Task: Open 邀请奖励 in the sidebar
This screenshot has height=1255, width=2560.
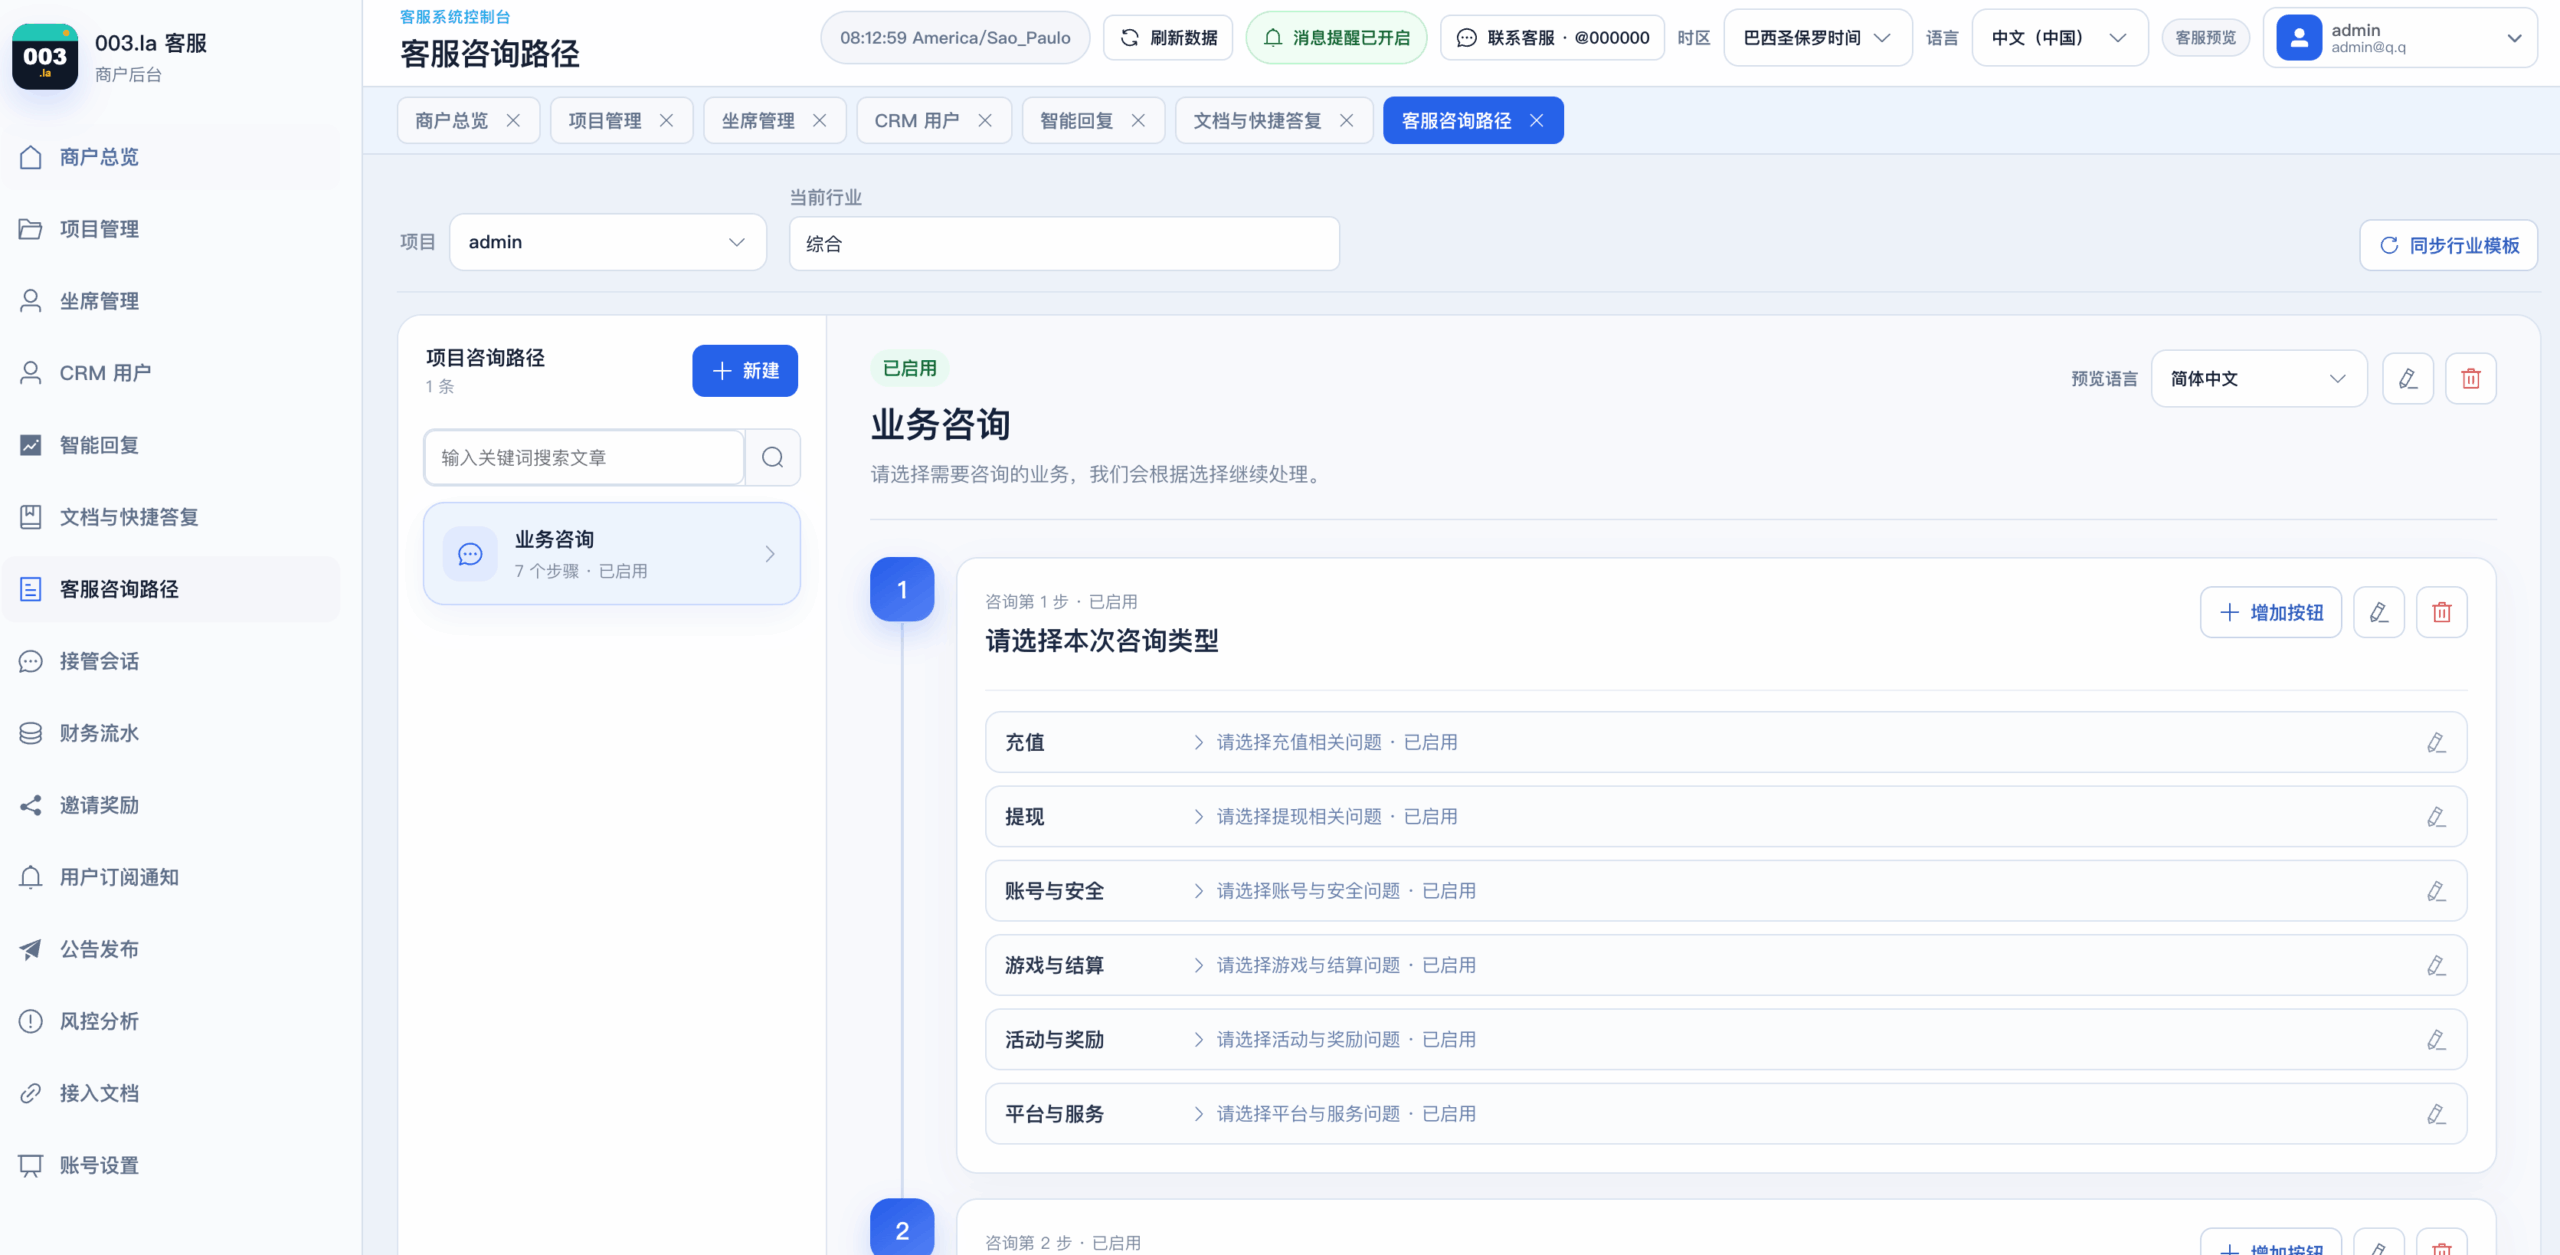Action: (x=170, y=805)
